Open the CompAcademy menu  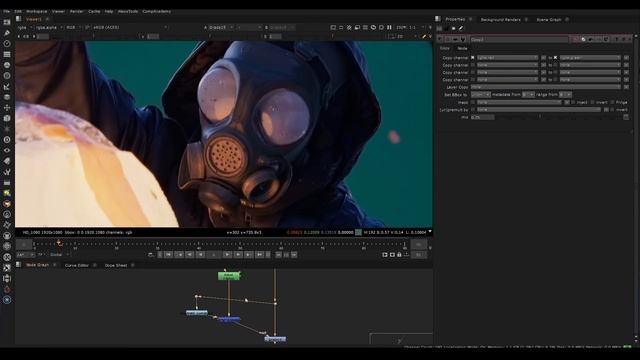tap(157, 11)
